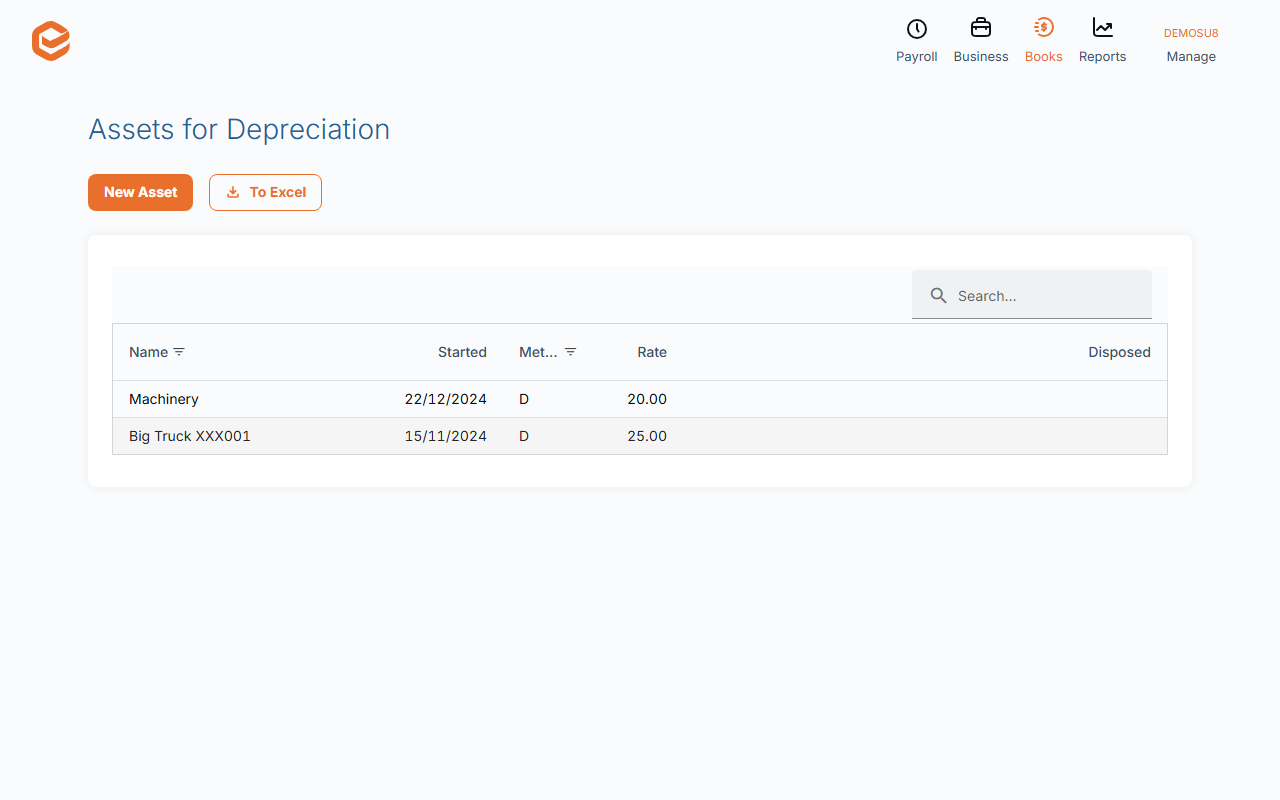1280x800 pixels.
Task: Click the 20.00 rate cell
Action: (x=647, y=399)
